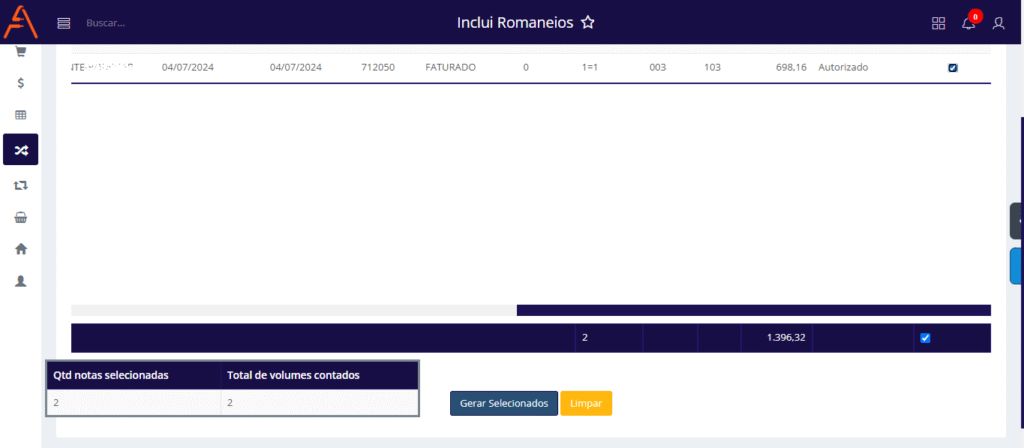Expand the dark side panel tab on right edge
The height and width of the screenshot is (448, 1024).
point(1017,220)
